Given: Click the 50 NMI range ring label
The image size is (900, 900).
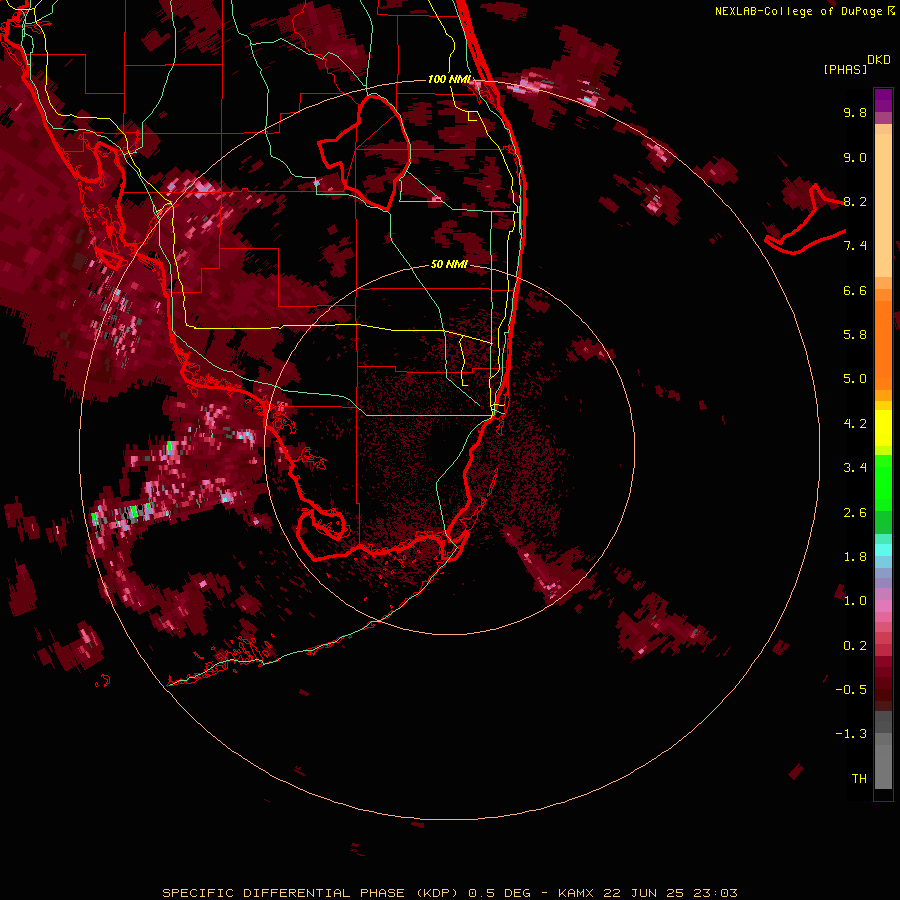Looking at the screenshot, I should click(x=449, y=264).
